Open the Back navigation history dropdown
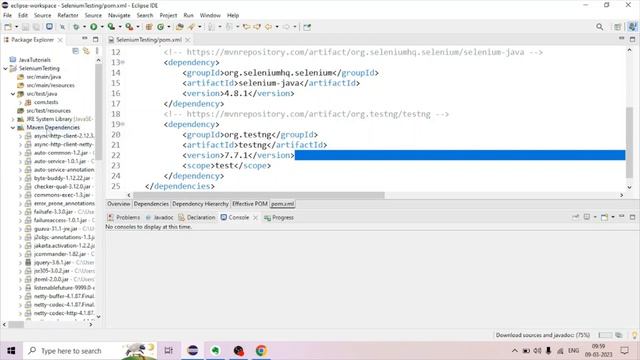 (277, 27)
